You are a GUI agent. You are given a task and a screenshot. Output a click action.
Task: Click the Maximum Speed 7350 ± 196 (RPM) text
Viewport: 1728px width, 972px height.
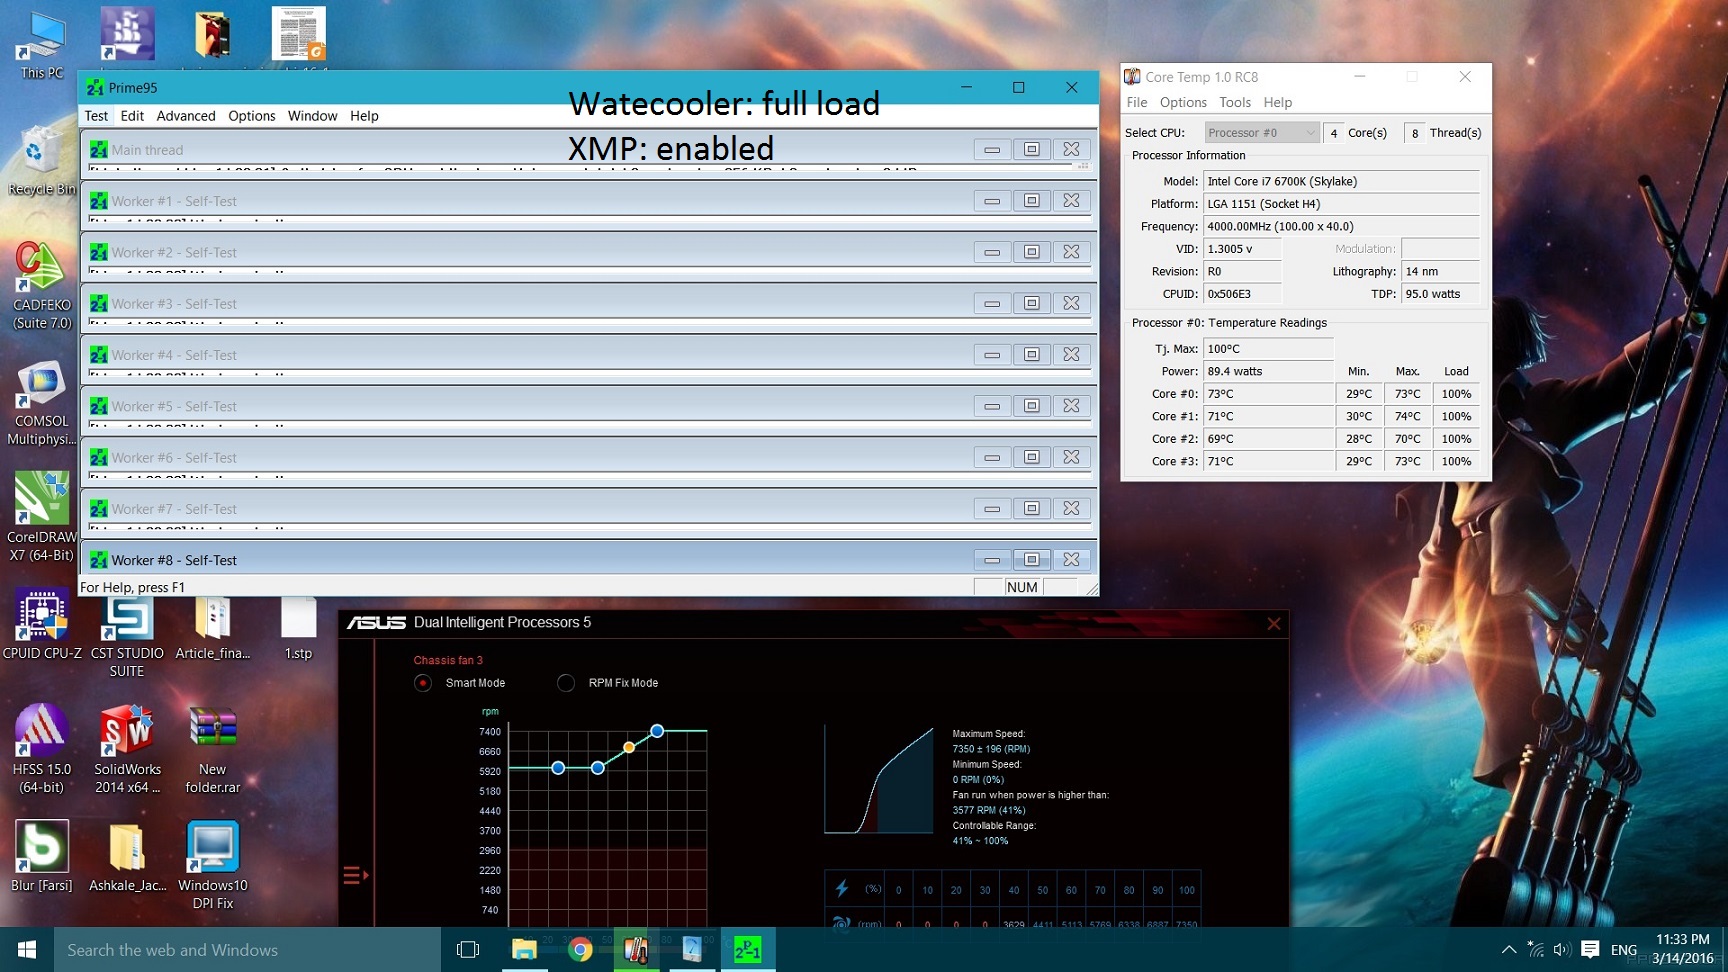click(x=991, y=749)
